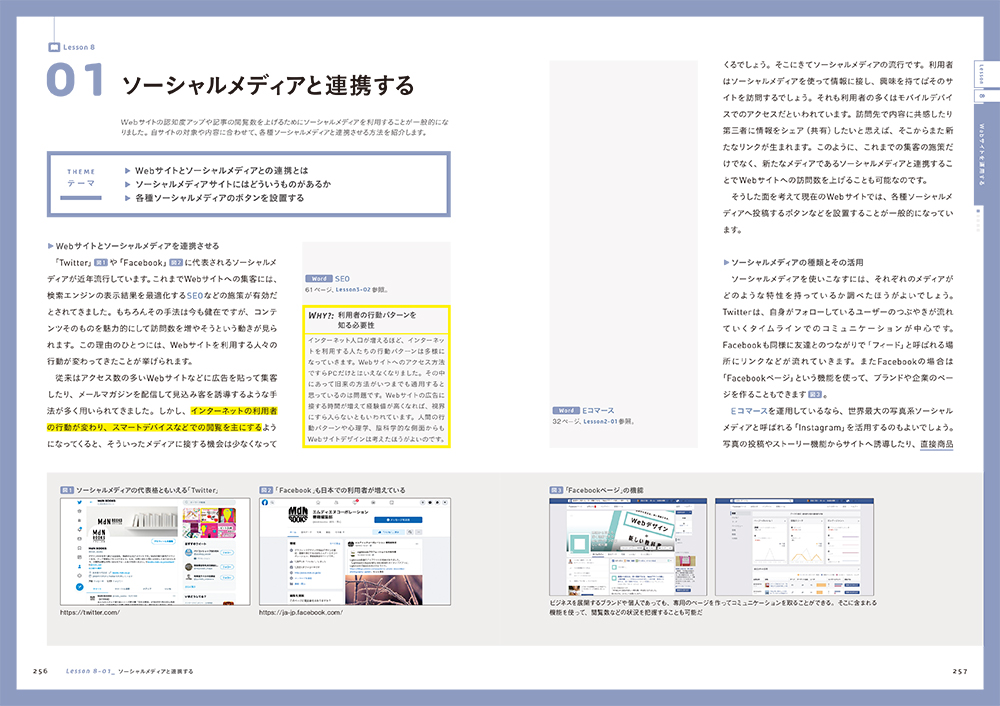Click the Word badge beside SEO

319,279
